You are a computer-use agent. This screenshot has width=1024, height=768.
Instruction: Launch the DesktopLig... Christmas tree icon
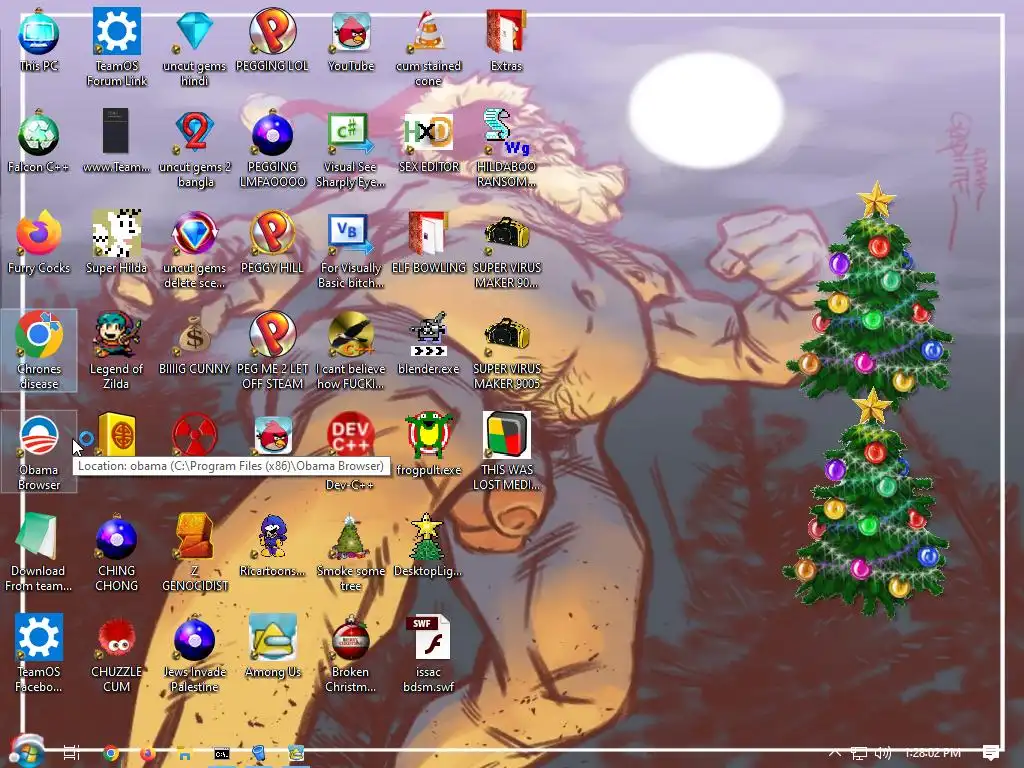click(428, 545)
